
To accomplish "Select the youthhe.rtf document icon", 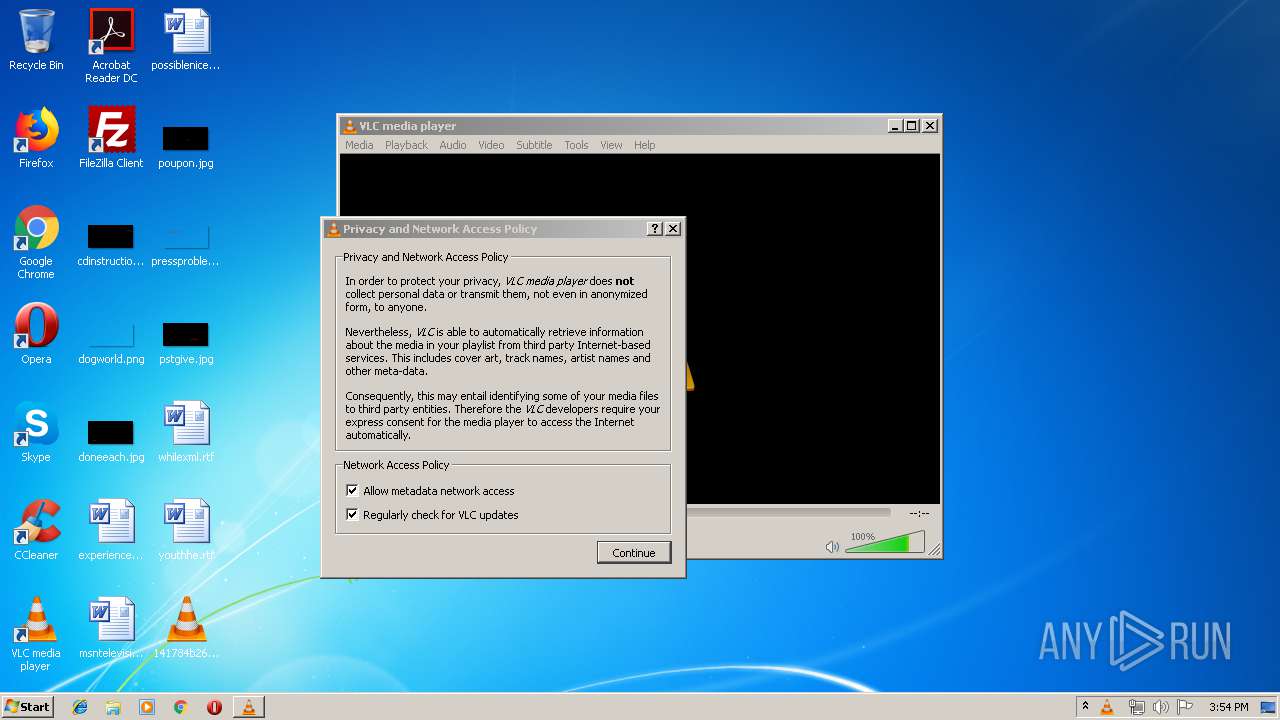I will (x=186, y=531).
